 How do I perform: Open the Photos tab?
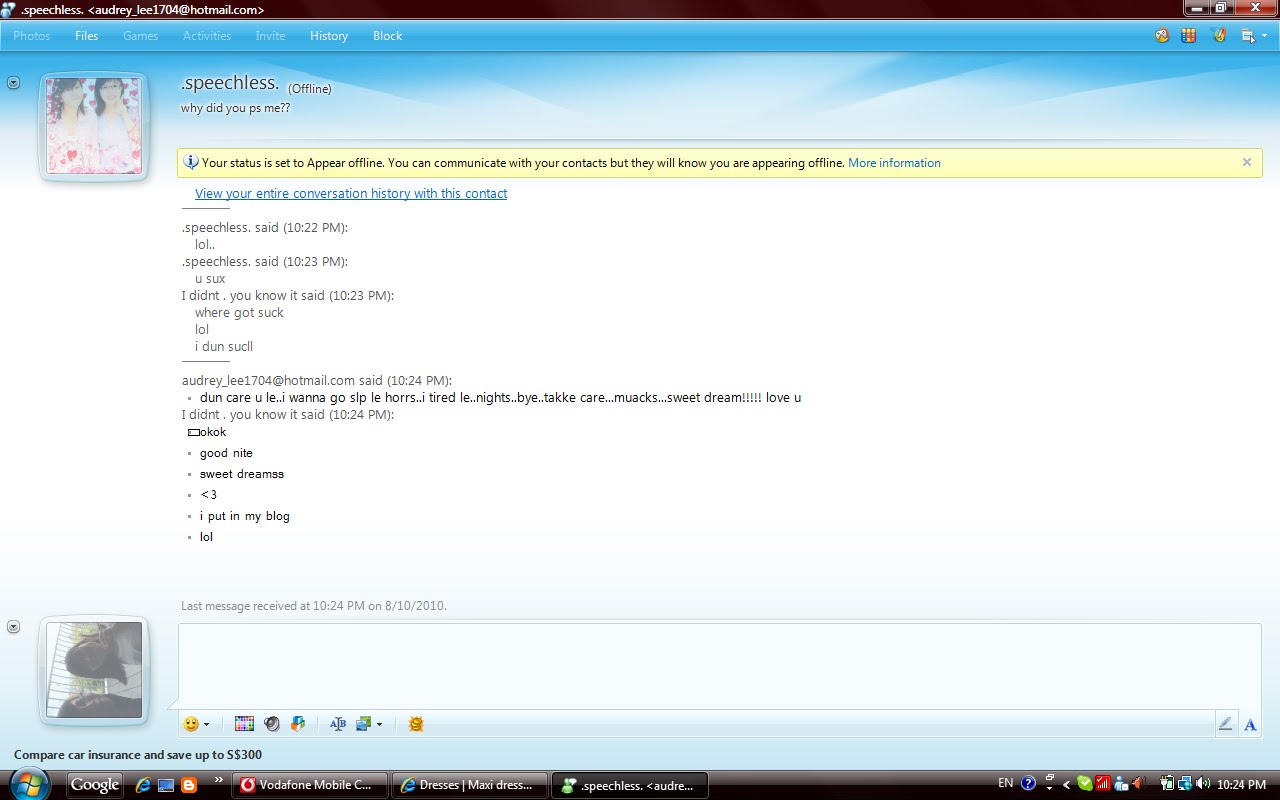[32, 36]
